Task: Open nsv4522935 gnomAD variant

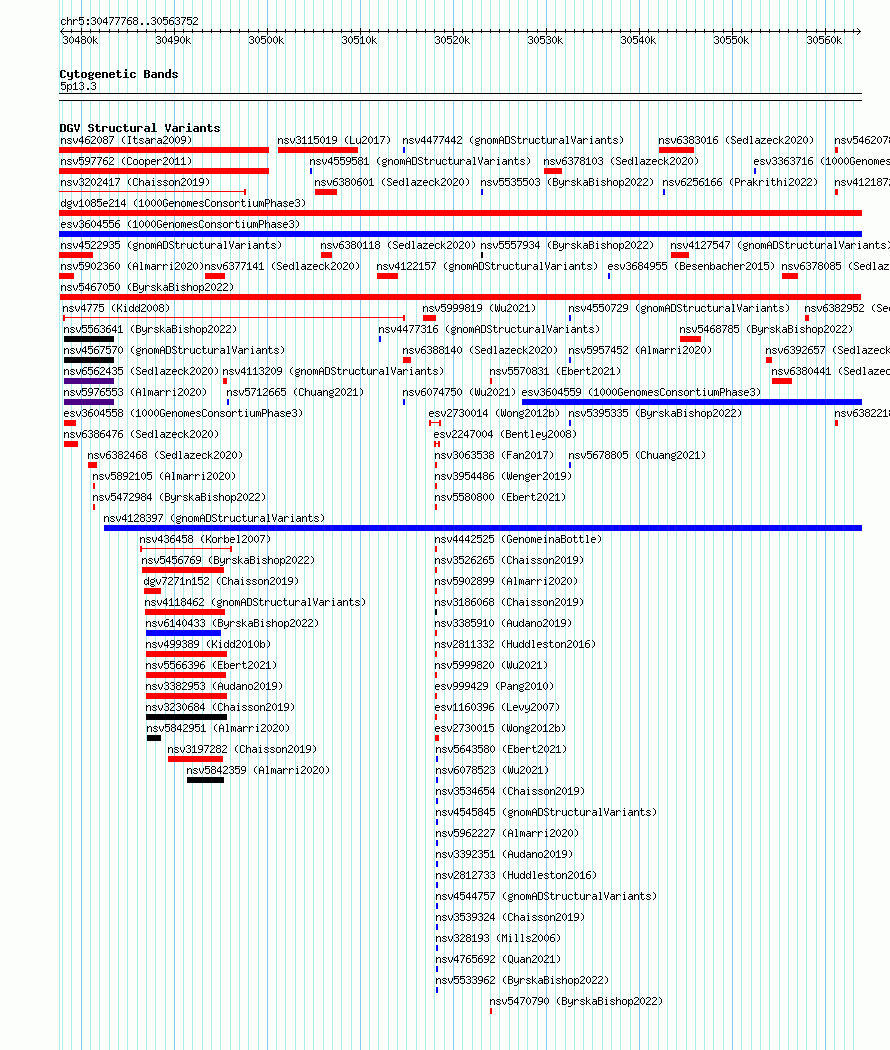Action: [171, 245]
